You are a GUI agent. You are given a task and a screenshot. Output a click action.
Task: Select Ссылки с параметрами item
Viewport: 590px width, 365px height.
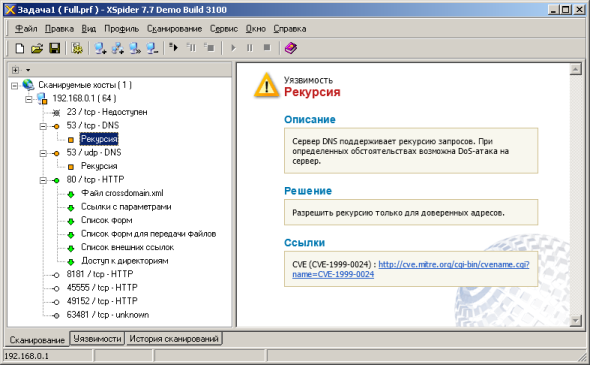click(126, 207)
